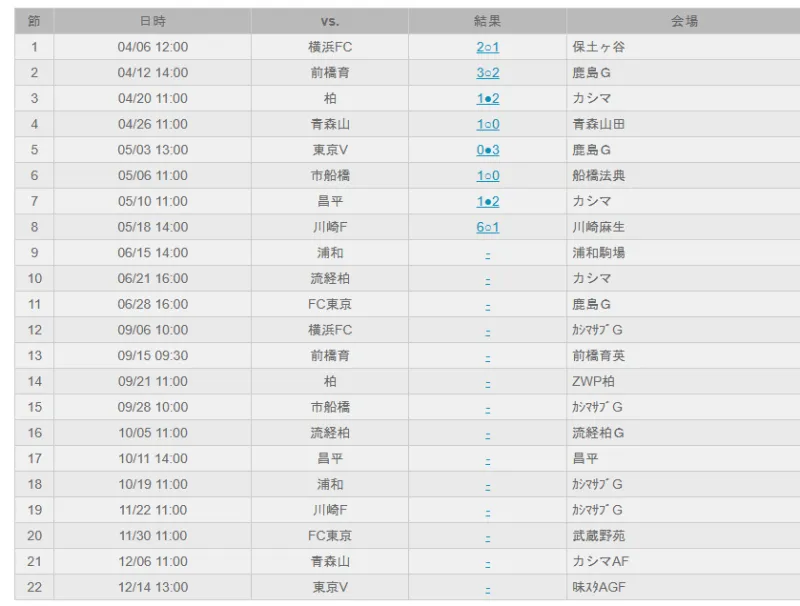Click the pending result link for 06/28 FC東京
This screenshot has height=606, width=800.
click(x=488, y=305)
